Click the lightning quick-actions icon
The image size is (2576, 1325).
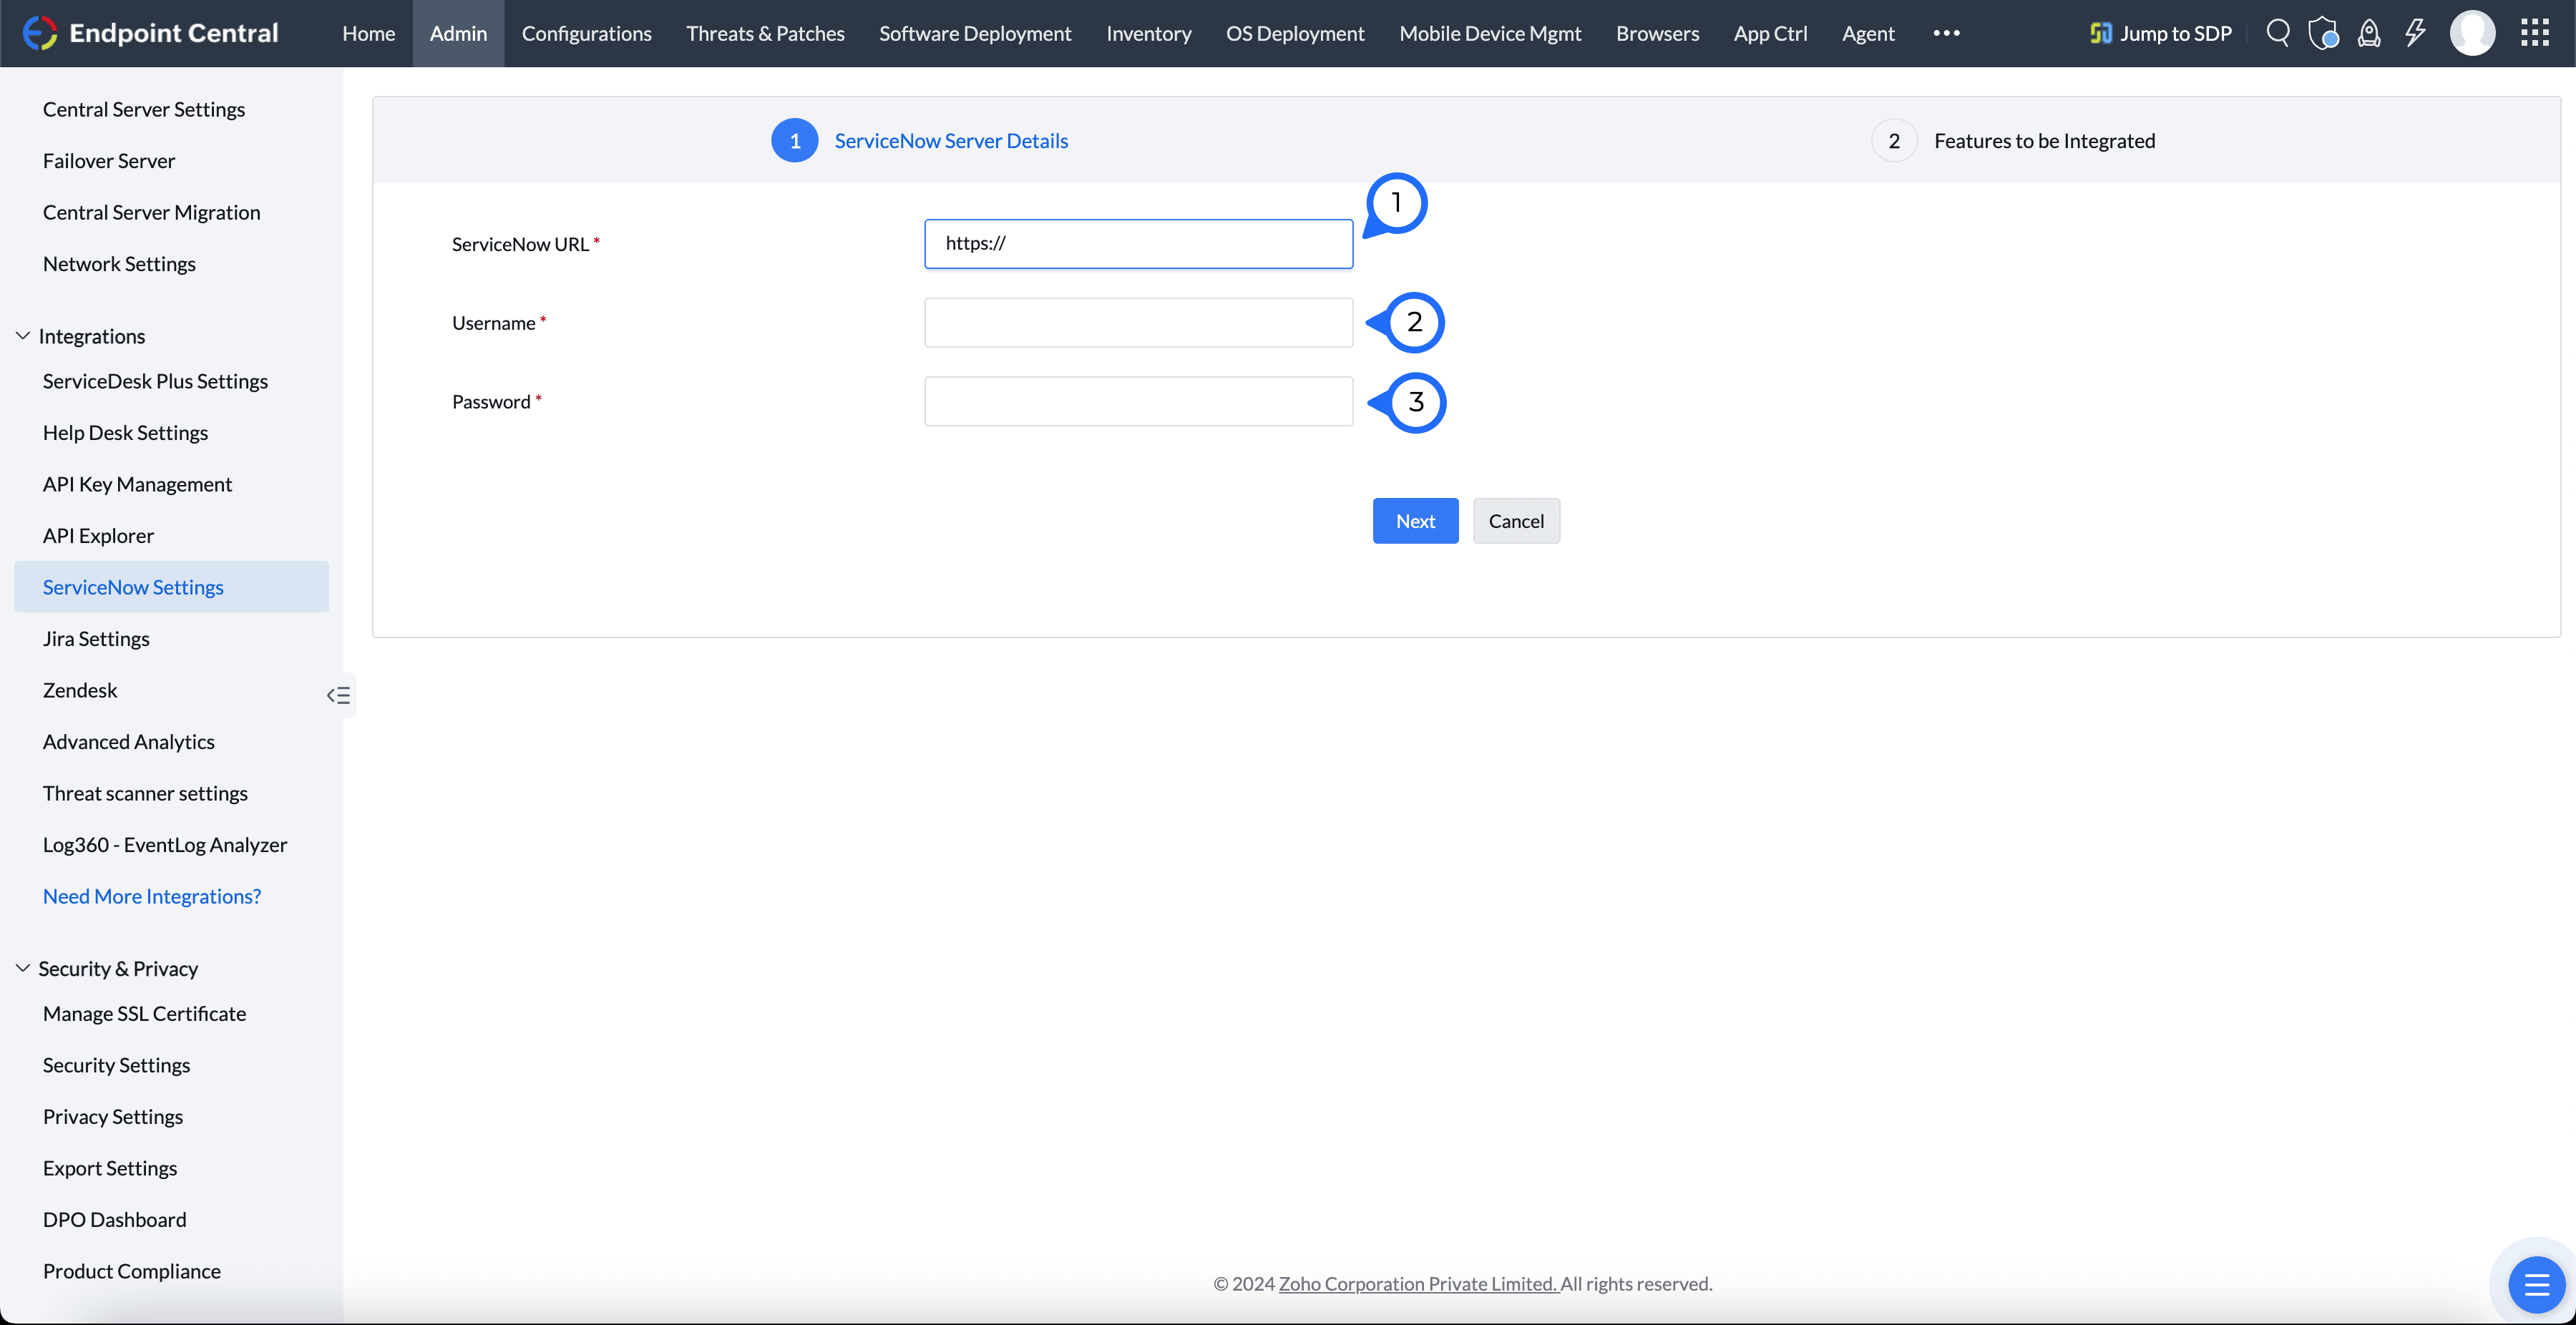point(2416,33)
